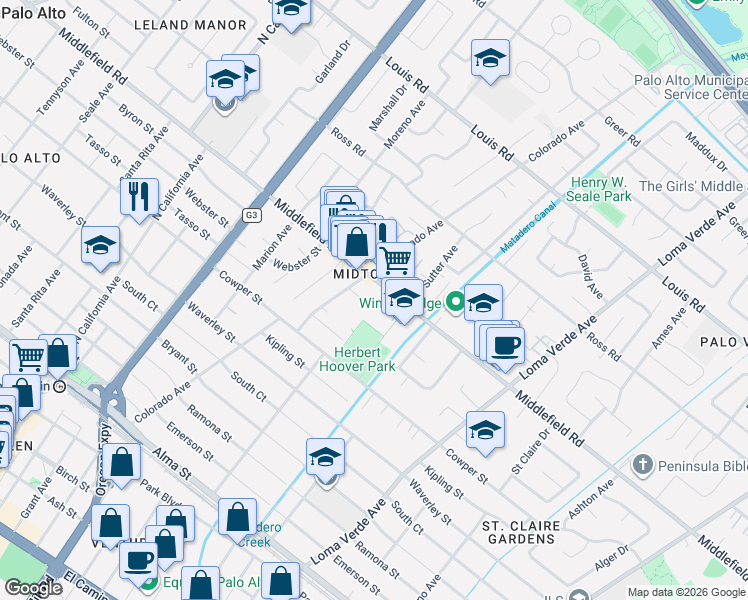Open the Google logo link
Image resolution: width=748 pixels, height=600 pixels.
[x=33, y=588]
